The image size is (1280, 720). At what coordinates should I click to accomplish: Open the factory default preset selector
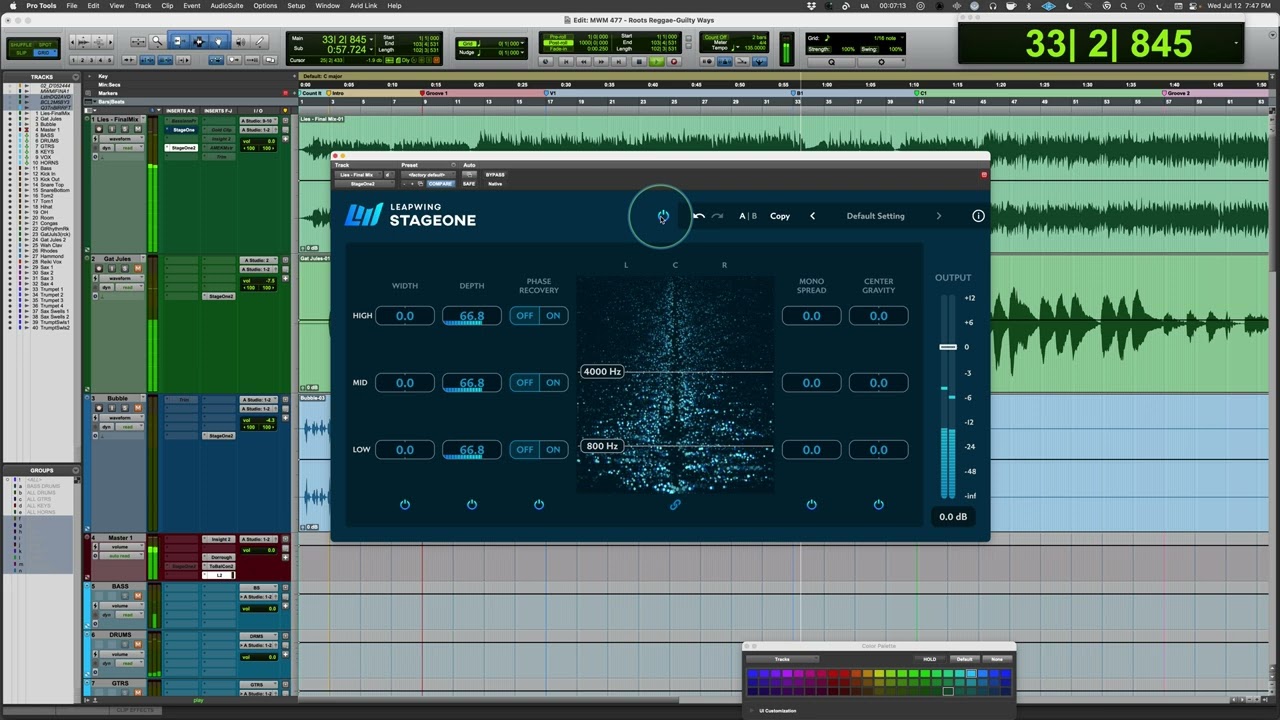click(429, 175)
